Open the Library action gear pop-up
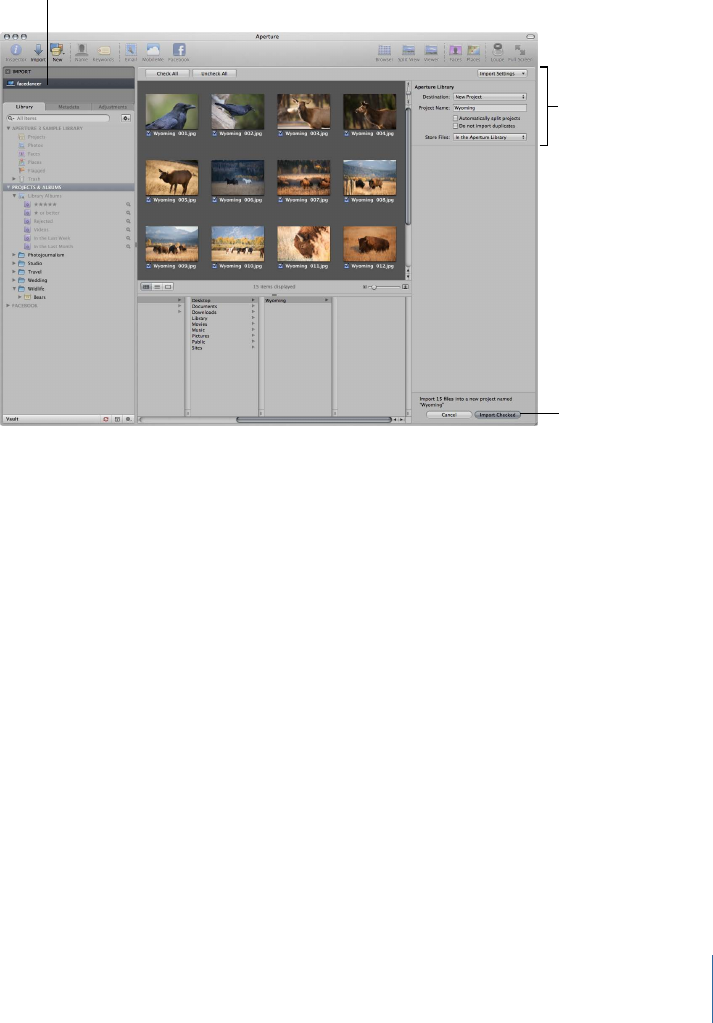 point(126,118)
